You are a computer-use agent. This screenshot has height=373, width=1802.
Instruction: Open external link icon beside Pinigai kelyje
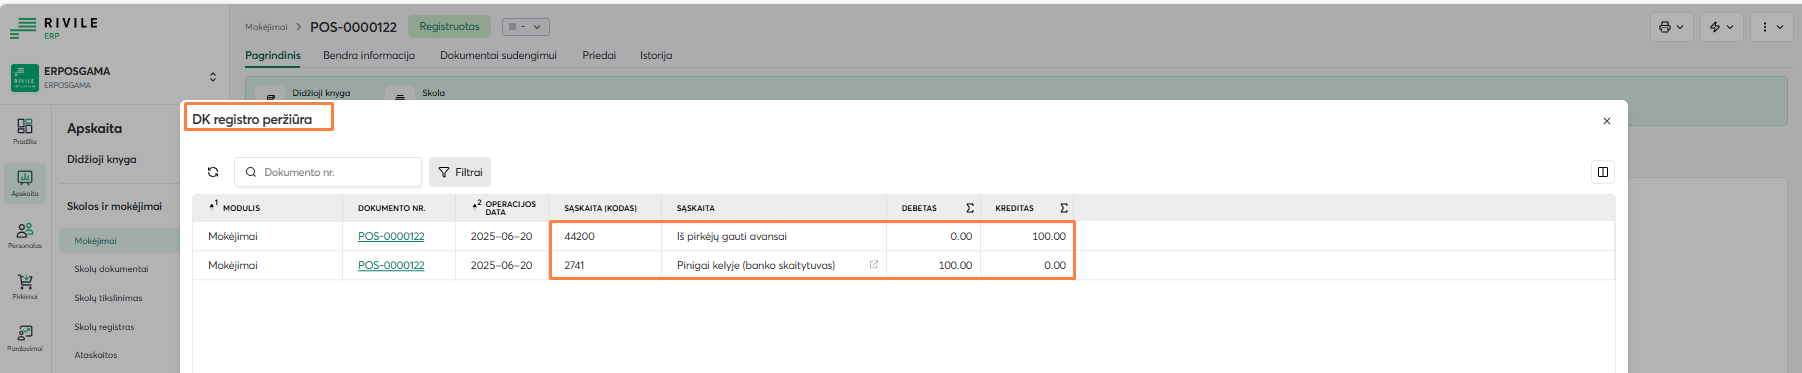(x=874, y=265)
